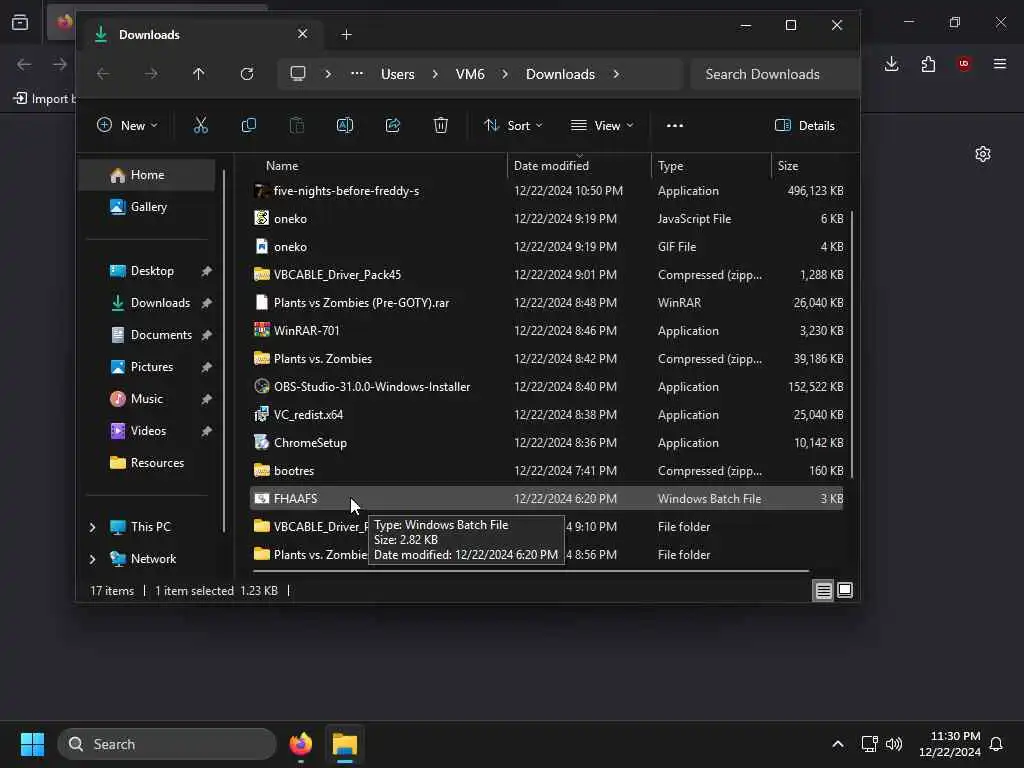Click uBlock Origin icon in Firefox
The image size is (1024, 768).
pos(964,64)
